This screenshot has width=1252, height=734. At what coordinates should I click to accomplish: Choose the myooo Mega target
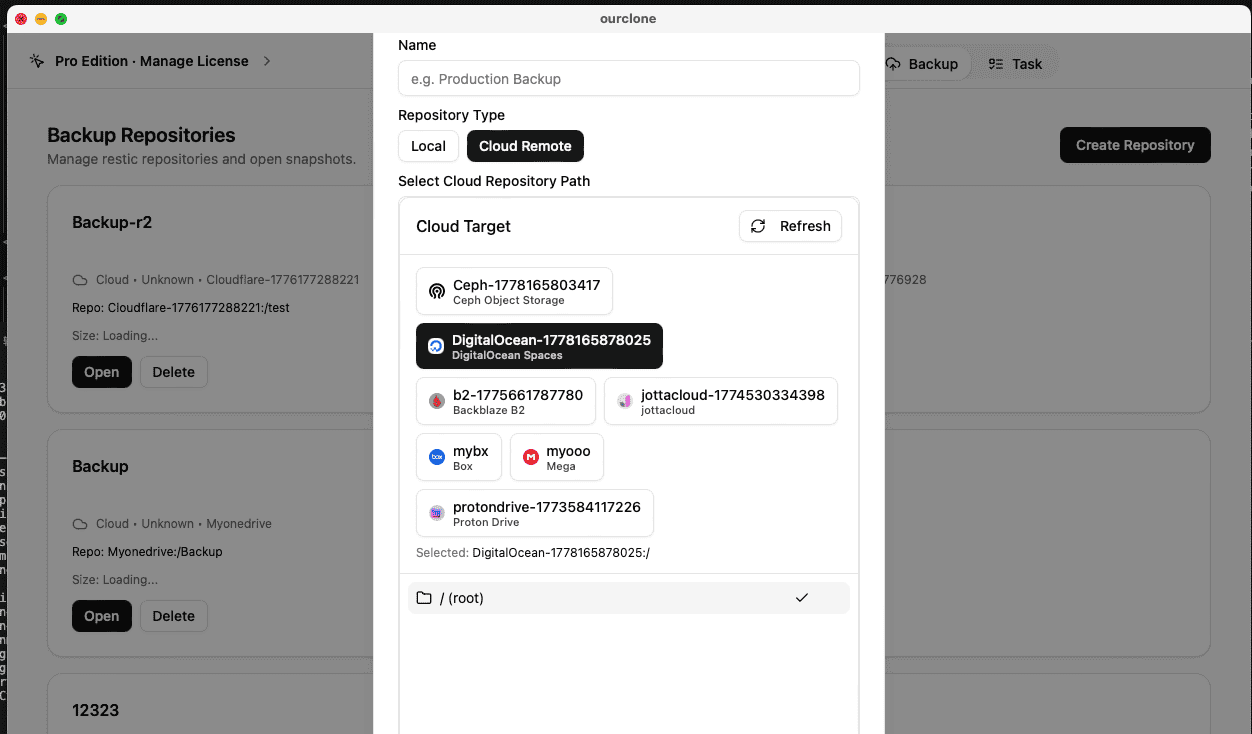coord(557,457)
